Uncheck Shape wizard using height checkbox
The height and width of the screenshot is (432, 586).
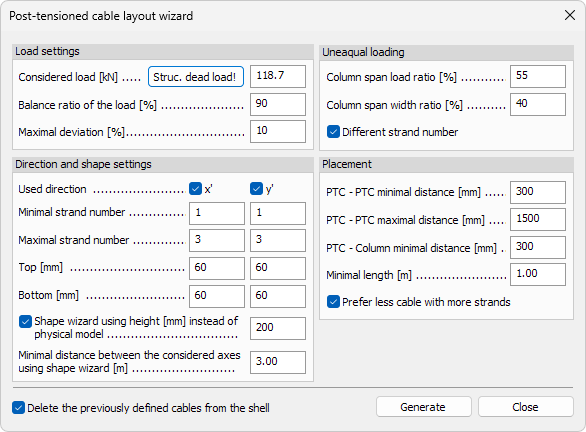(x=25, y=321)
